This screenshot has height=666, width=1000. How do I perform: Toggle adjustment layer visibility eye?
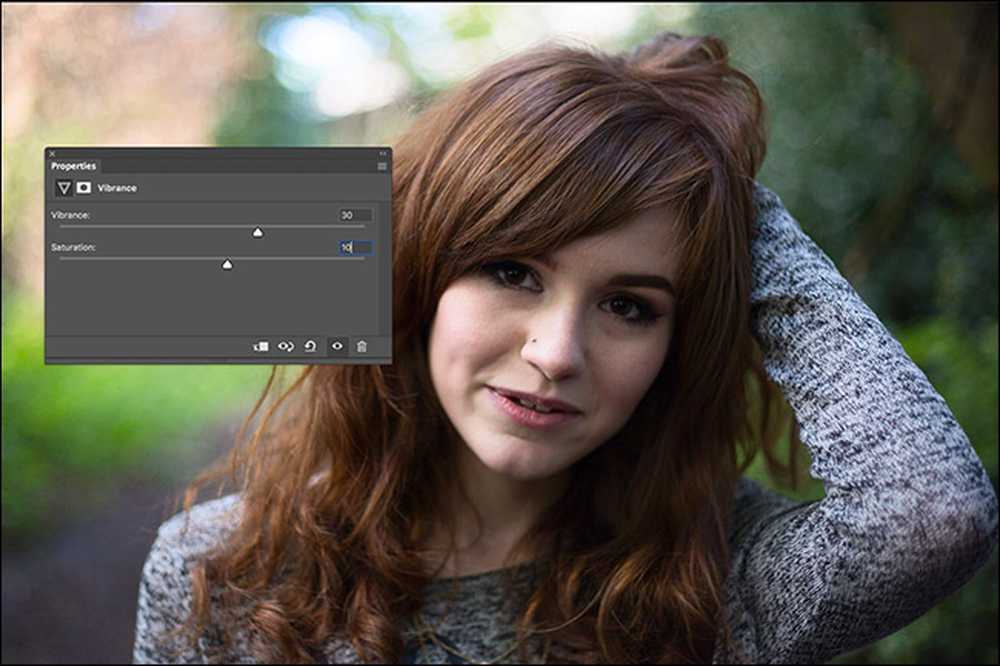click(x=337, y=346)
